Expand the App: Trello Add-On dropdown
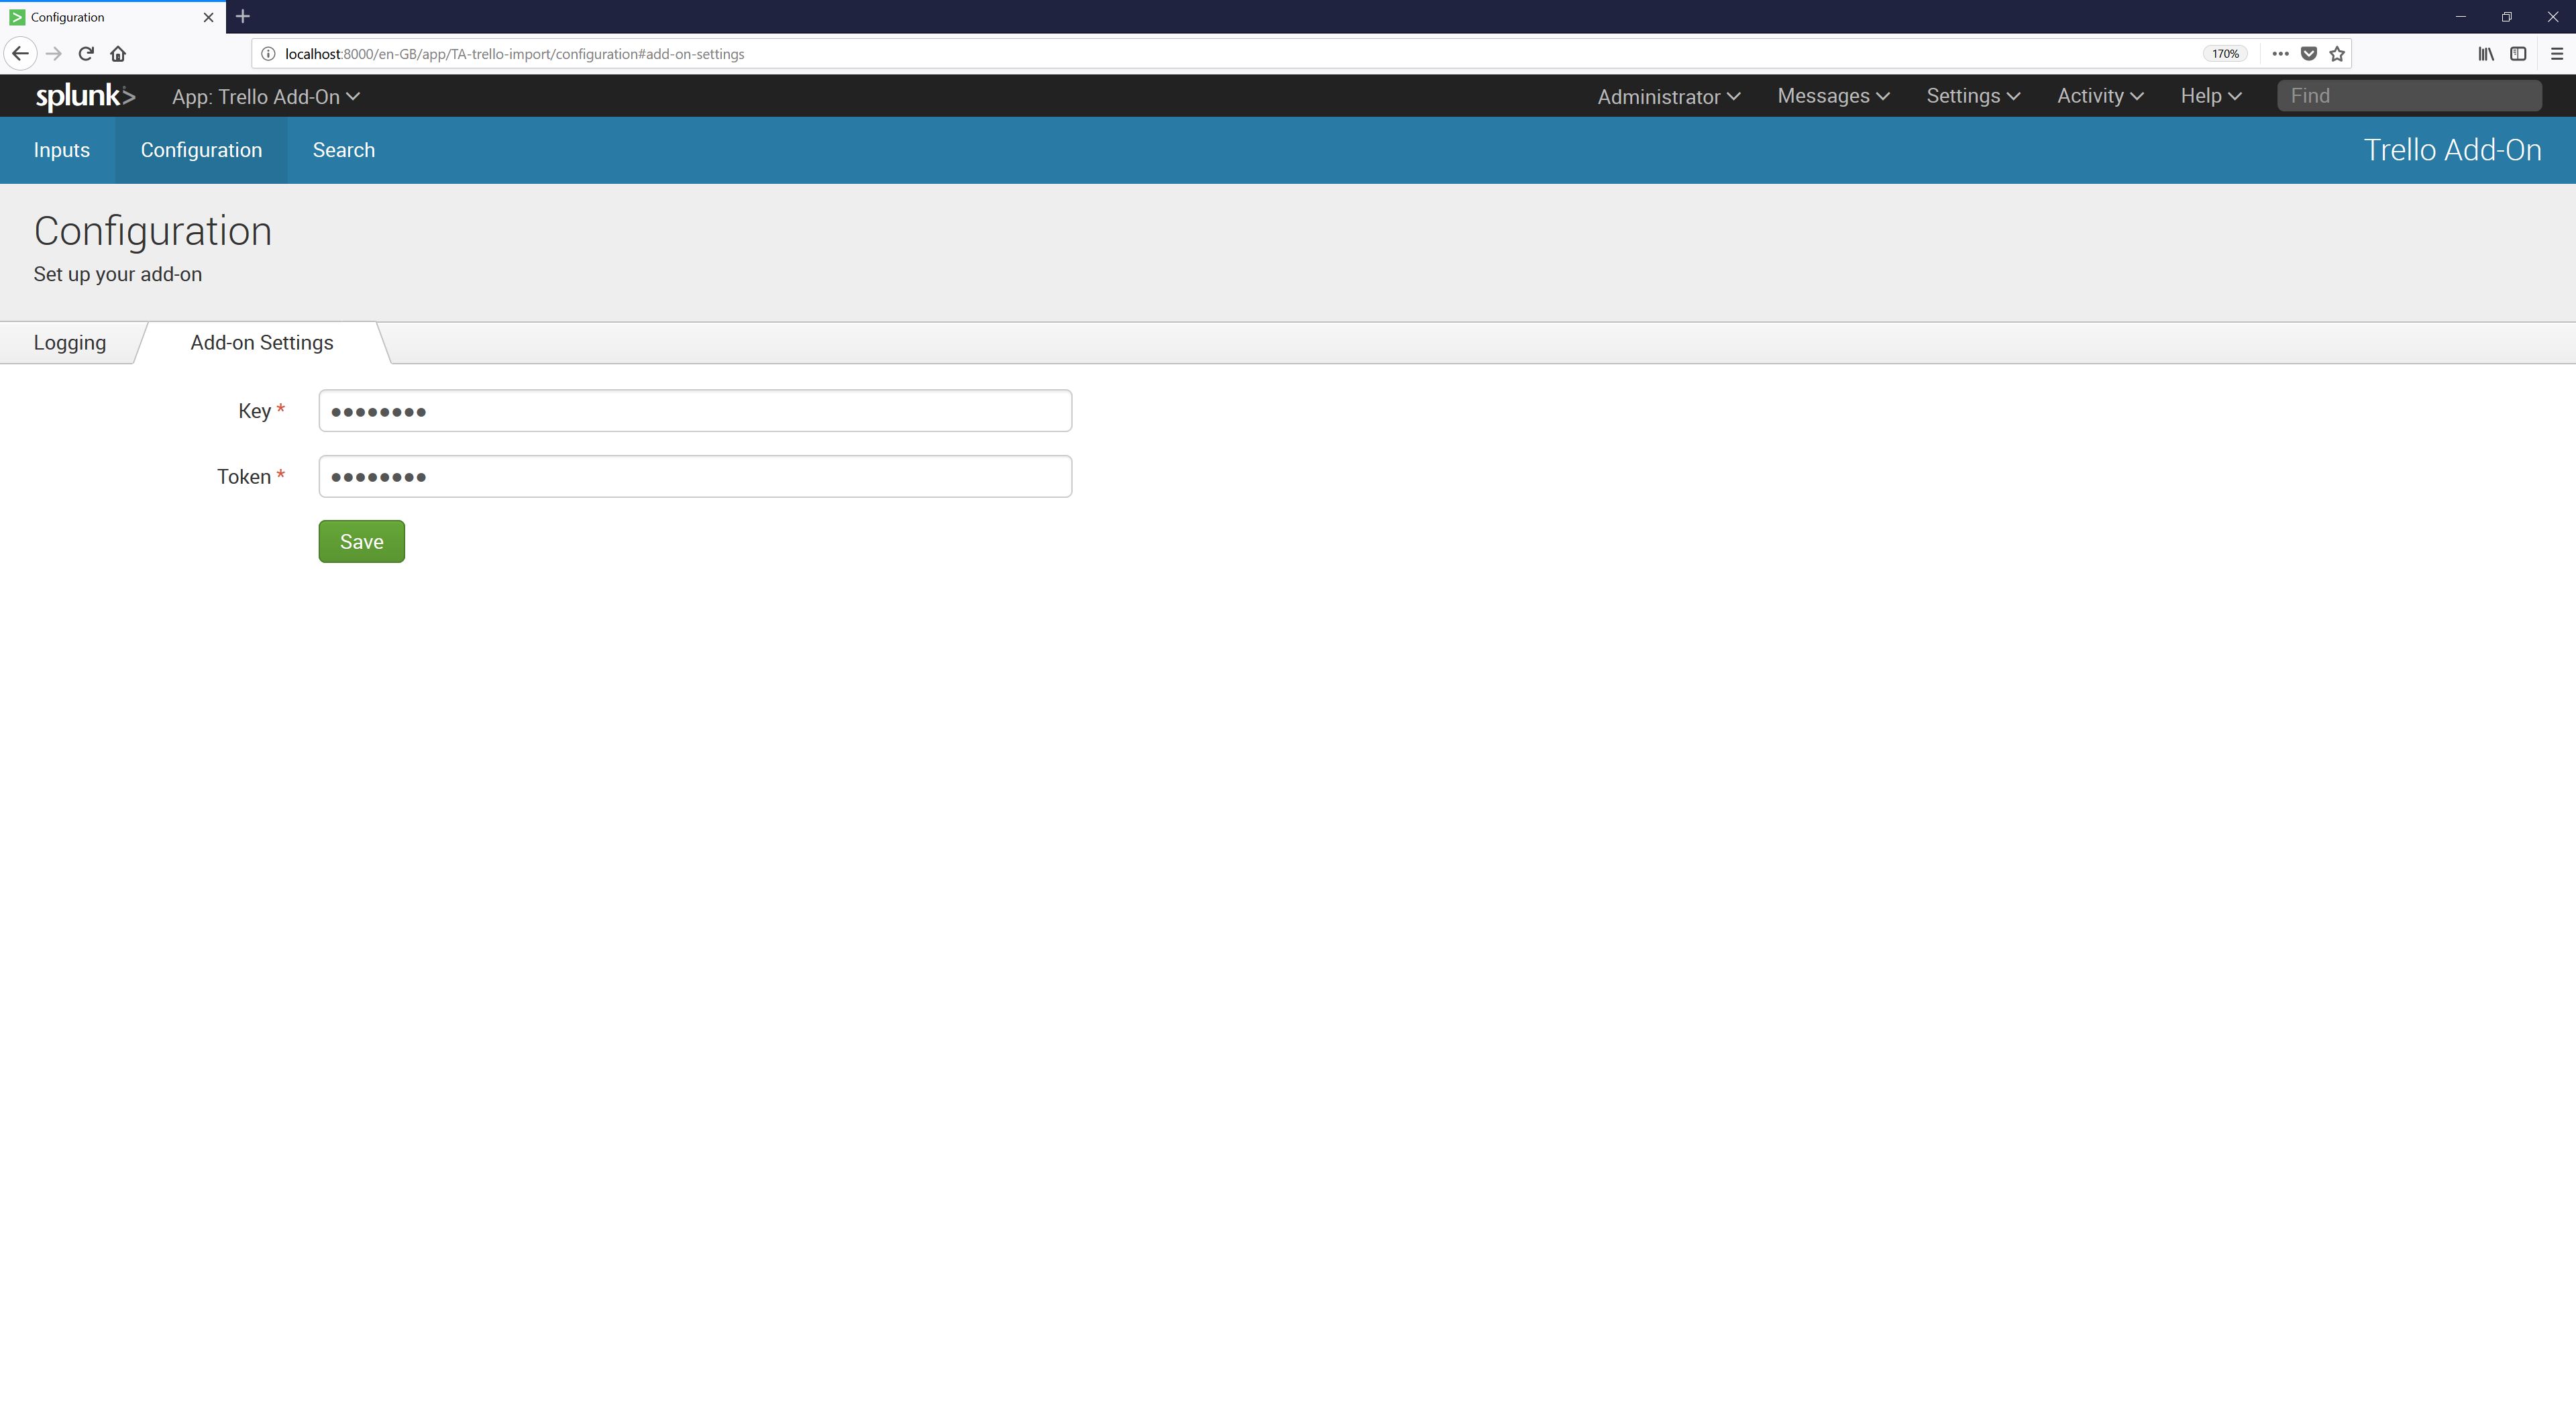This screenshot has width=2576, height=1409. (x=266, y=97)
